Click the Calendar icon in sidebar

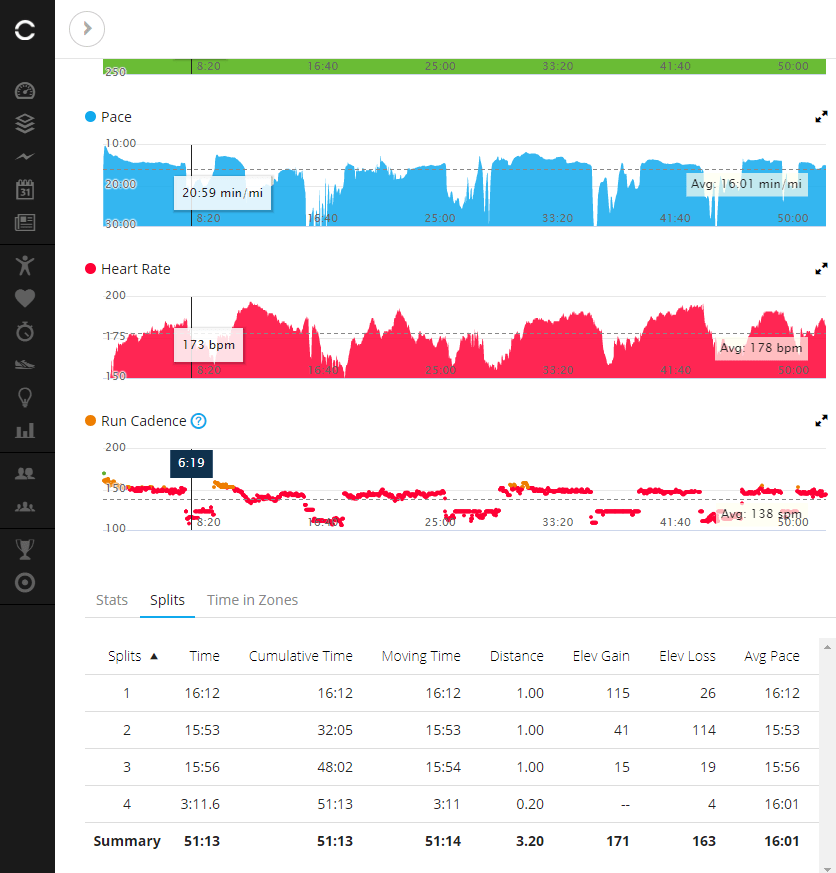pyautogui.click(x=26, y=189)
